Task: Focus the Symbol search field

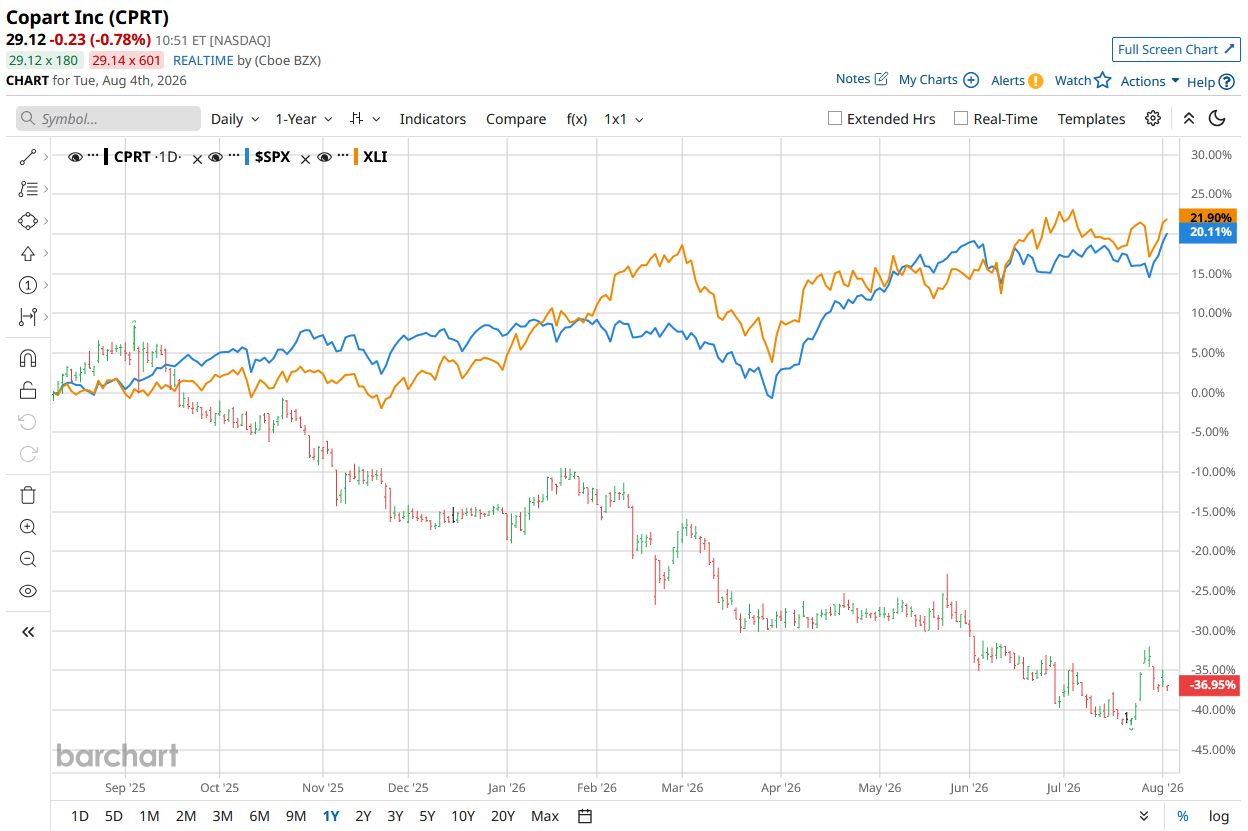Action: [x=108, y=119]
